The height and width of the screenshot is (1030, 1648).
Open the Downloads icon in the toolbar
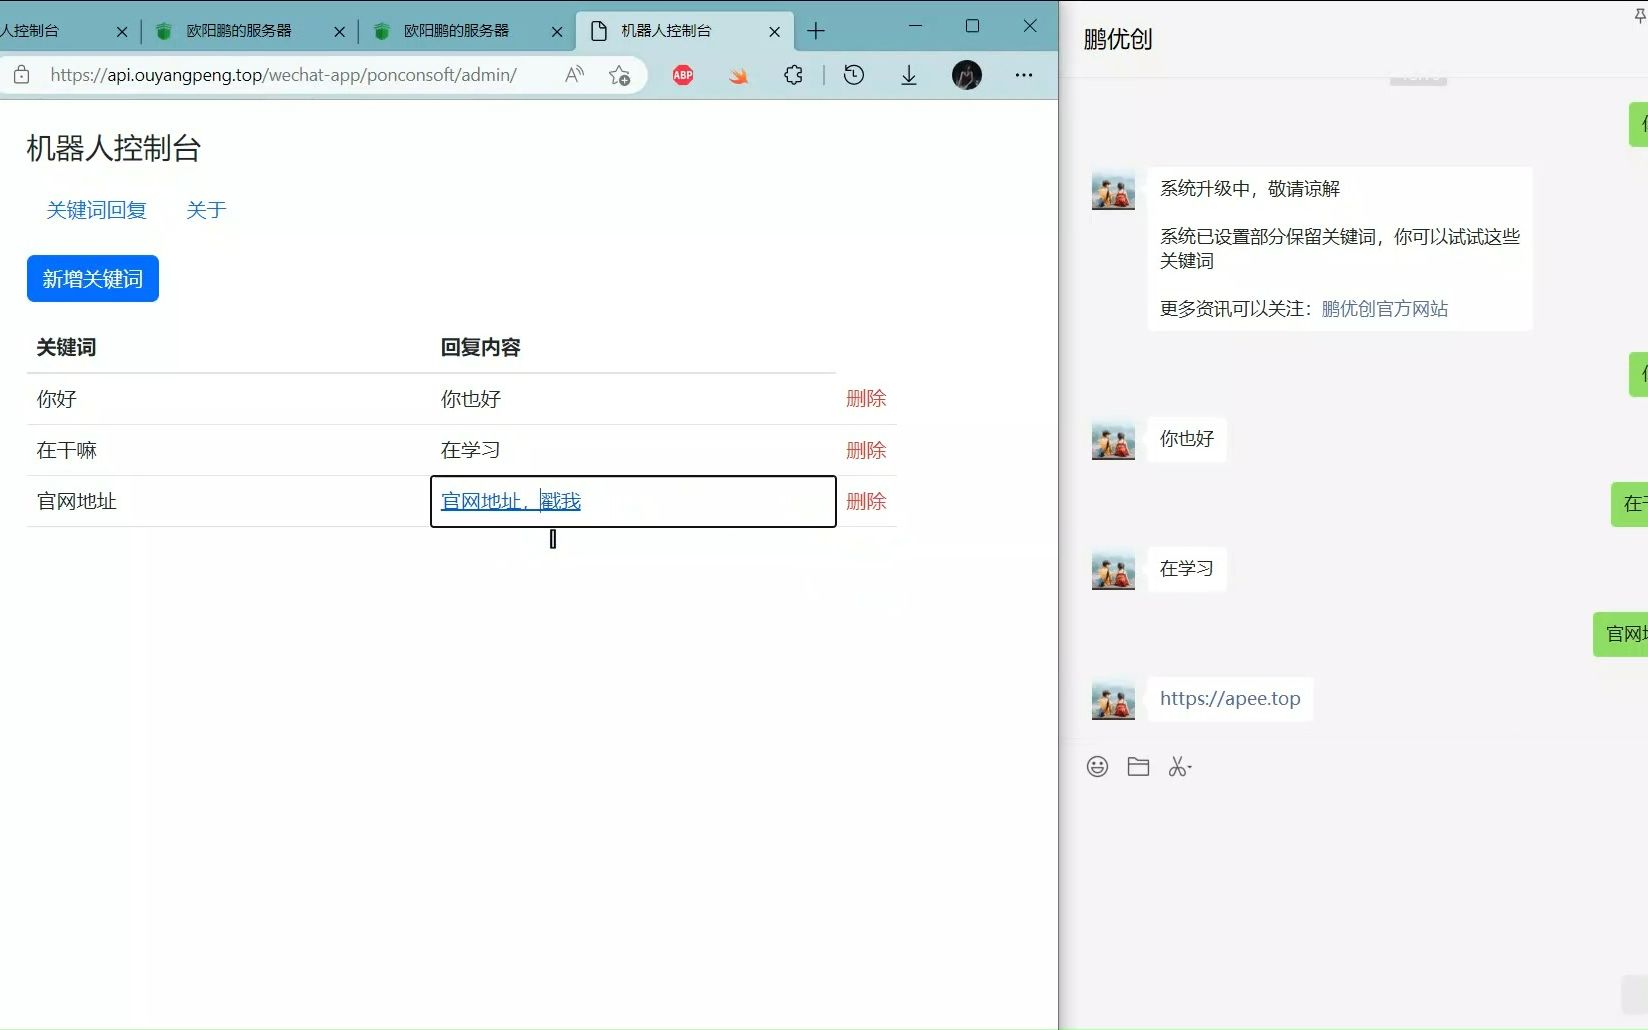tap(908, 75)
